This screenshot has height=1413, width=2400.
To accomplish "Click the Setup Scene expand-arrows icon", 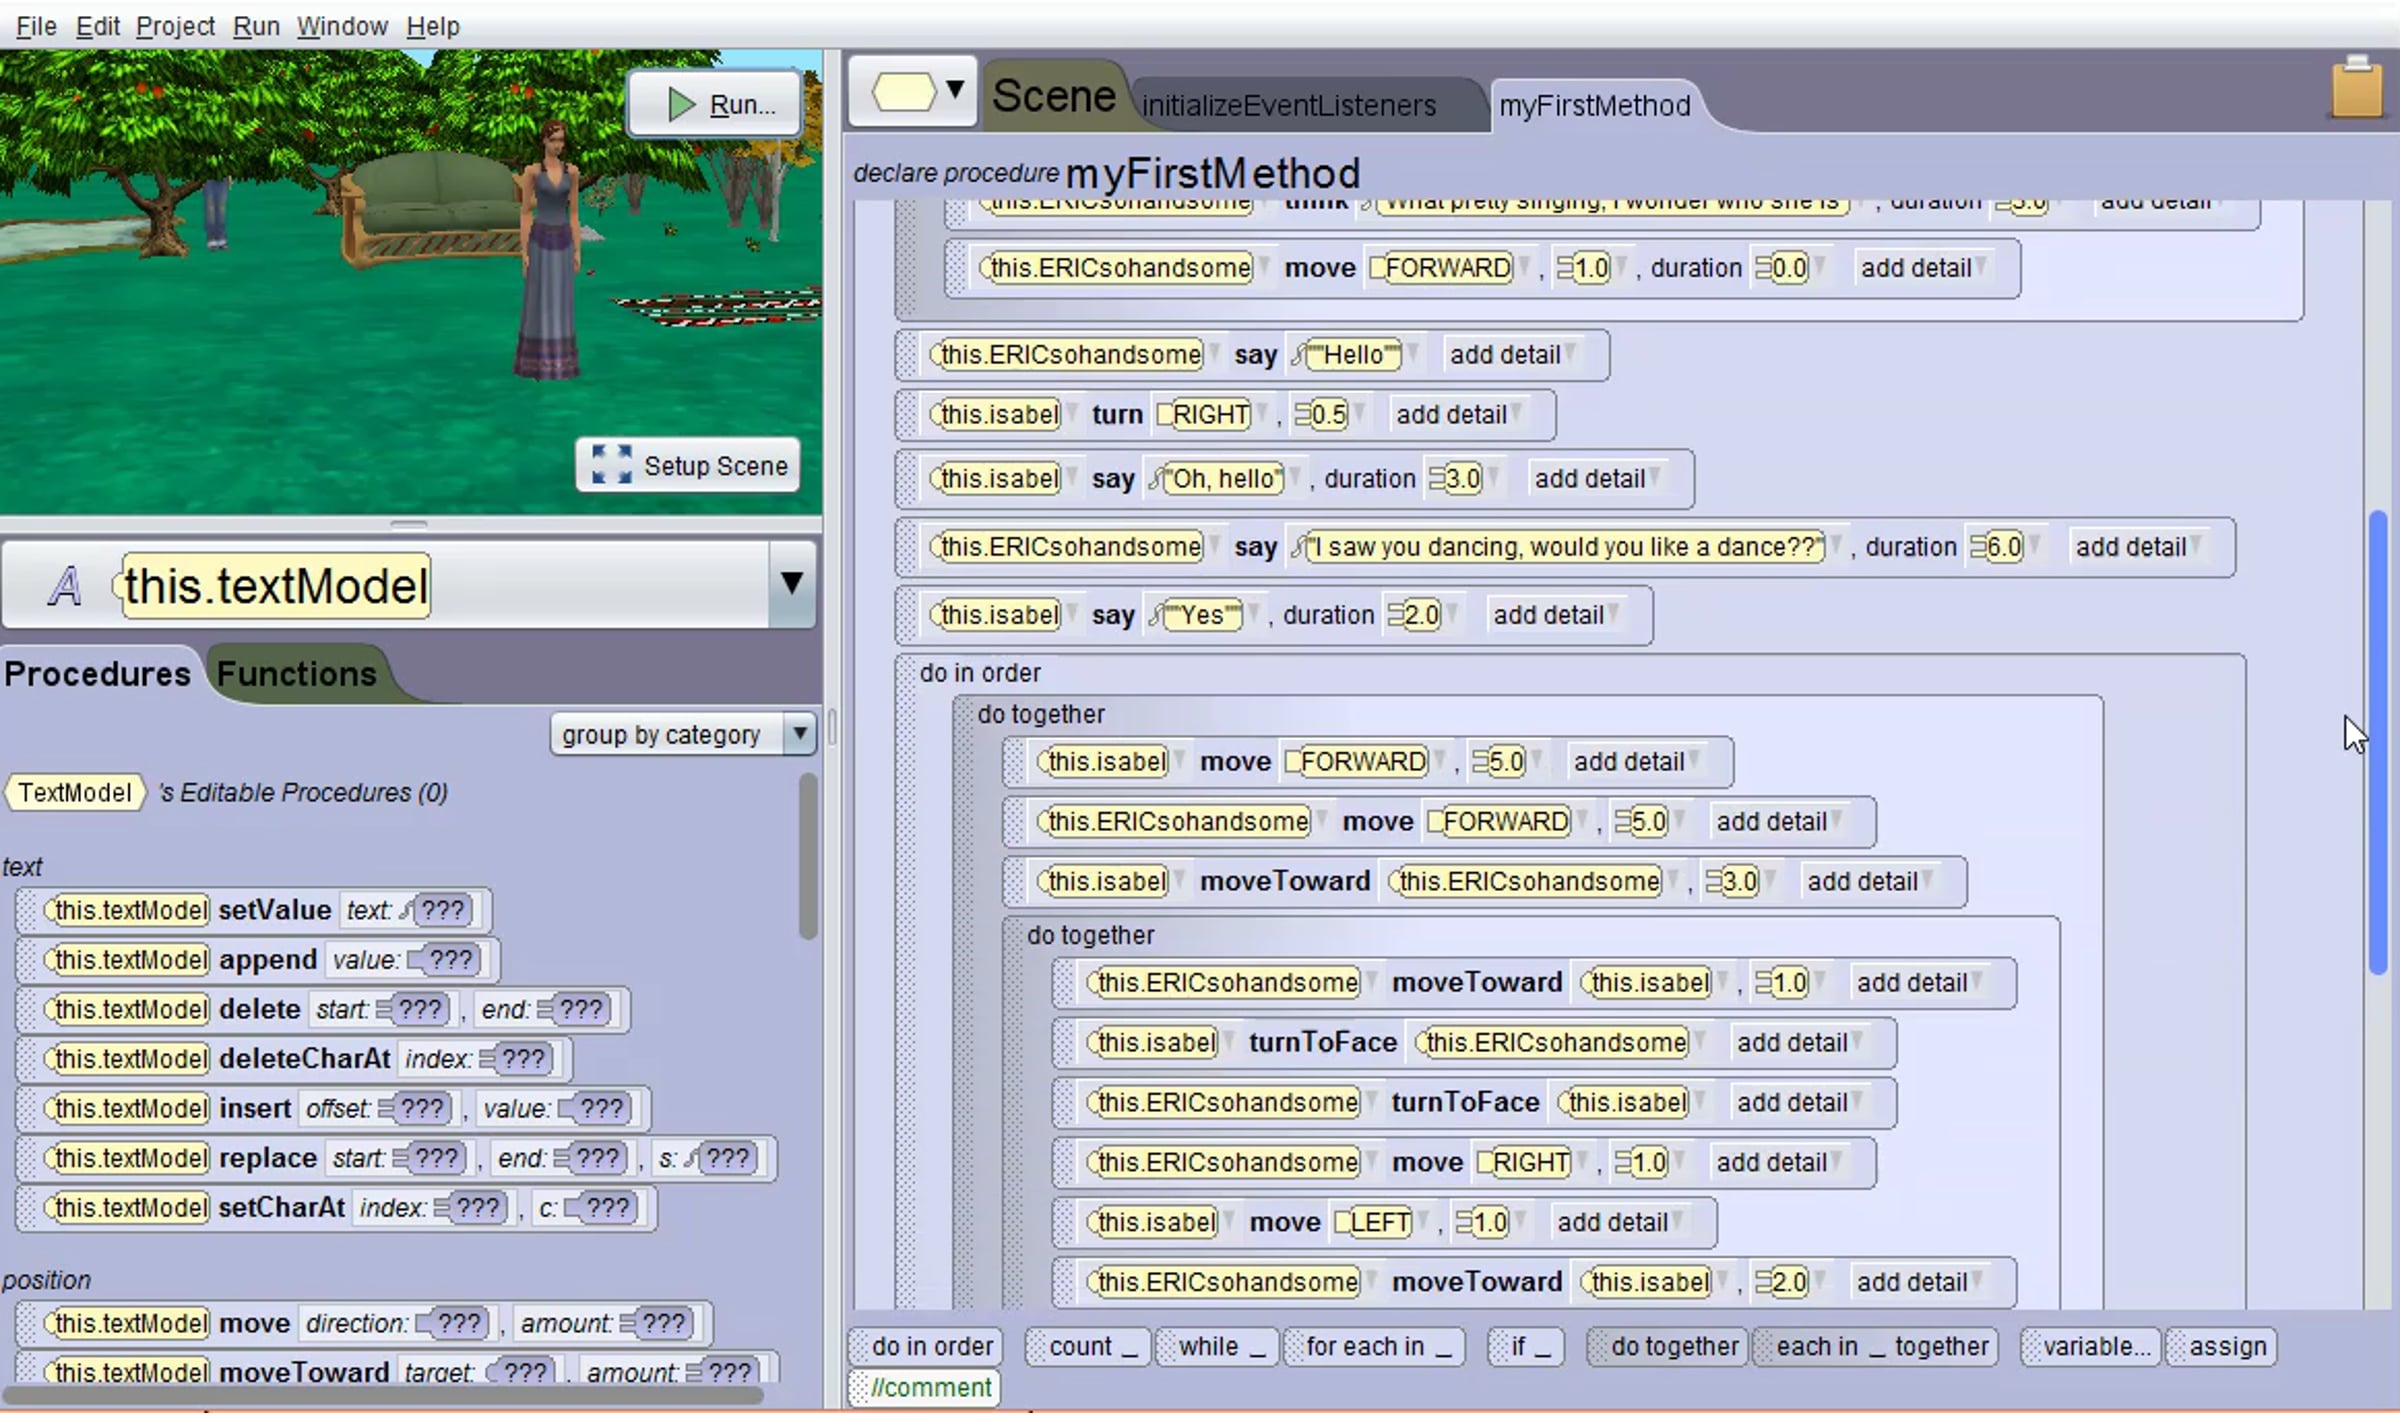I will (611, 465).
